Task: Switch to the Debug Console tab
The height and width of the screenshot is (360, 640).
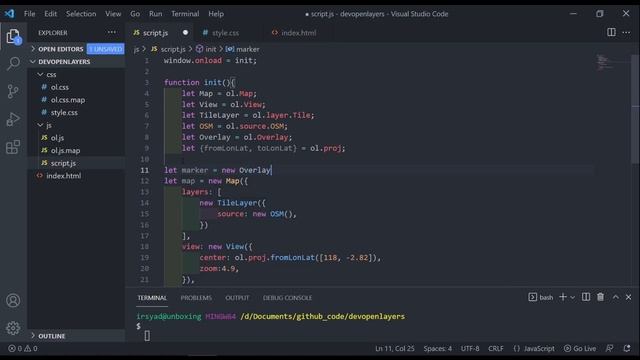Action: [287, 298]
